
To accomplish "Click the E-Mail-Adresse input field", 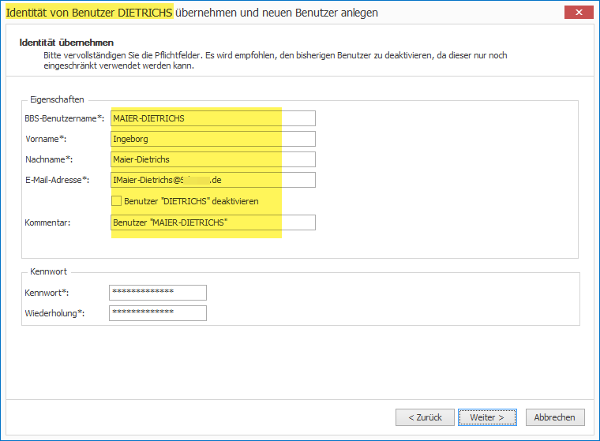I will pos(213,180).
